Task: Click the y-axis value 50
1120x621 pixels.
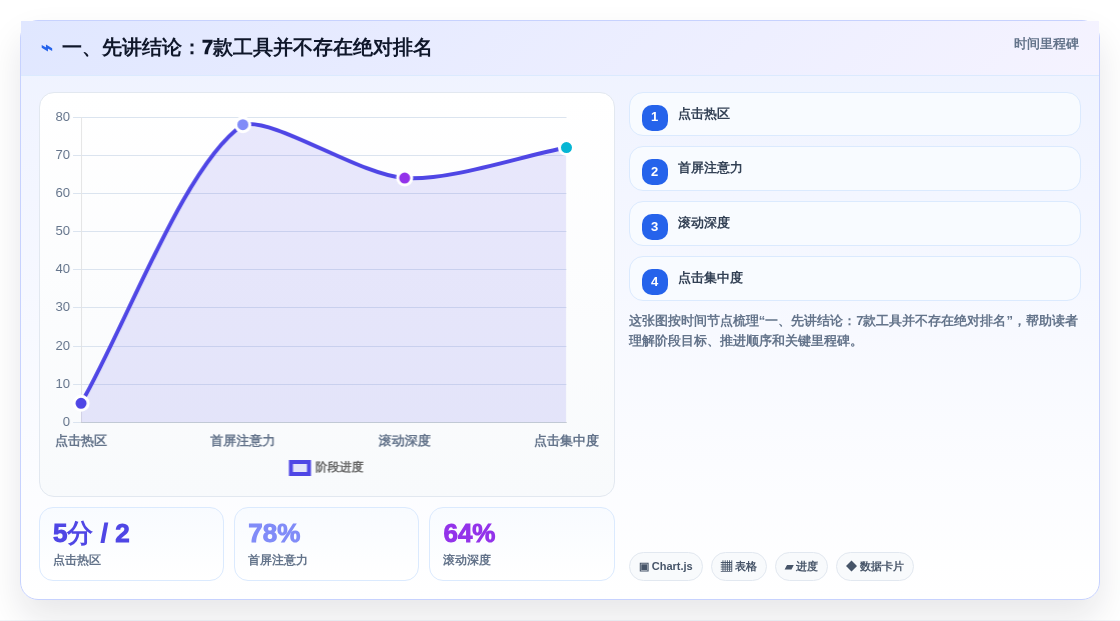Action: [x=63, y=231]
